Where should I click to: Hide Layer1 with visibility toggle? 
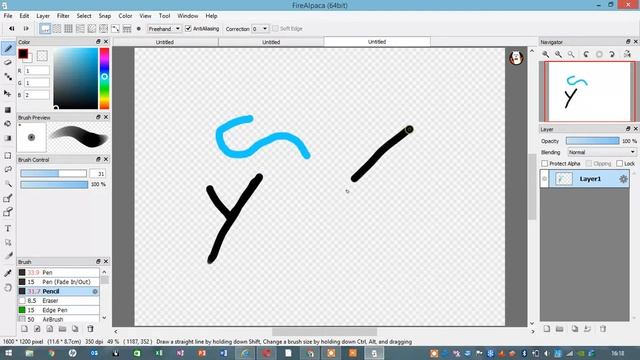coord(544,179)
